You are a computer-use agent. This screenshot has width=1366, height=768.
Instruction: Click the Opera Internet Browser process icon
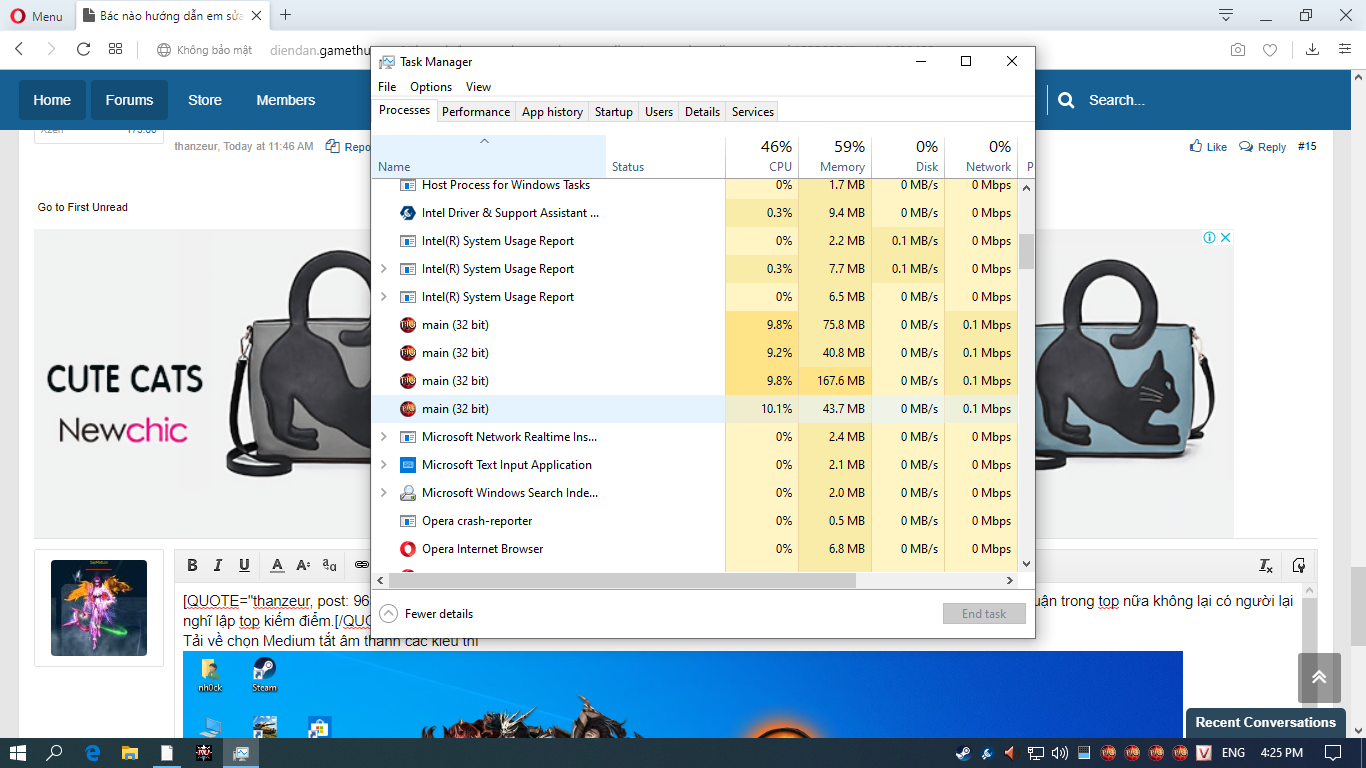[x=408, y=549]
